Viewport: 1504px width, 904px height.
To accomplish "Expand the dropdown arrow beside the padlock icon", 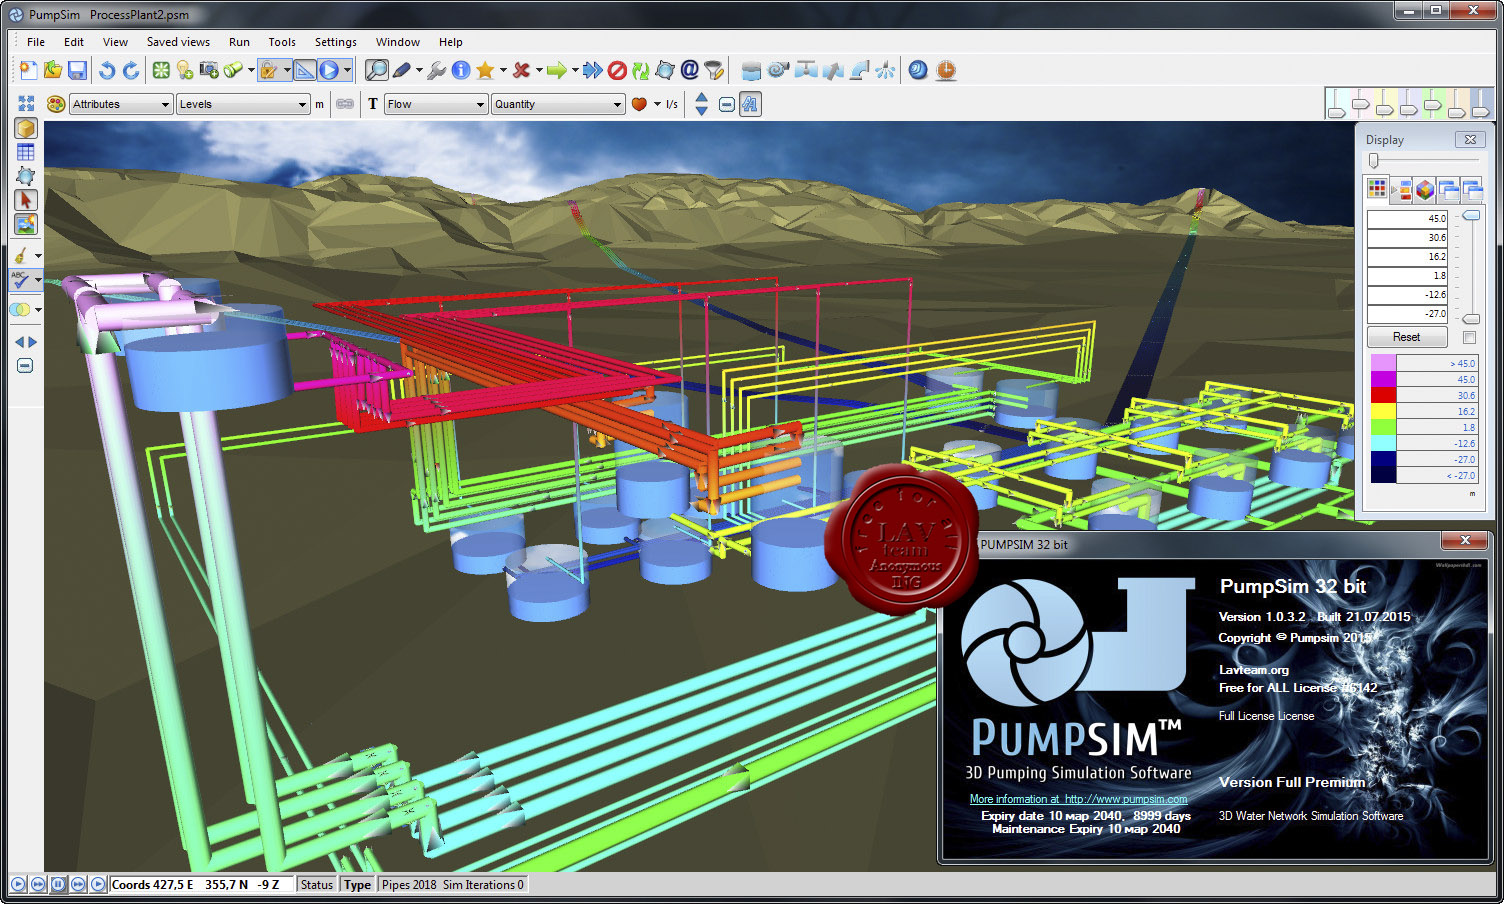I will (x=287, y=70).
